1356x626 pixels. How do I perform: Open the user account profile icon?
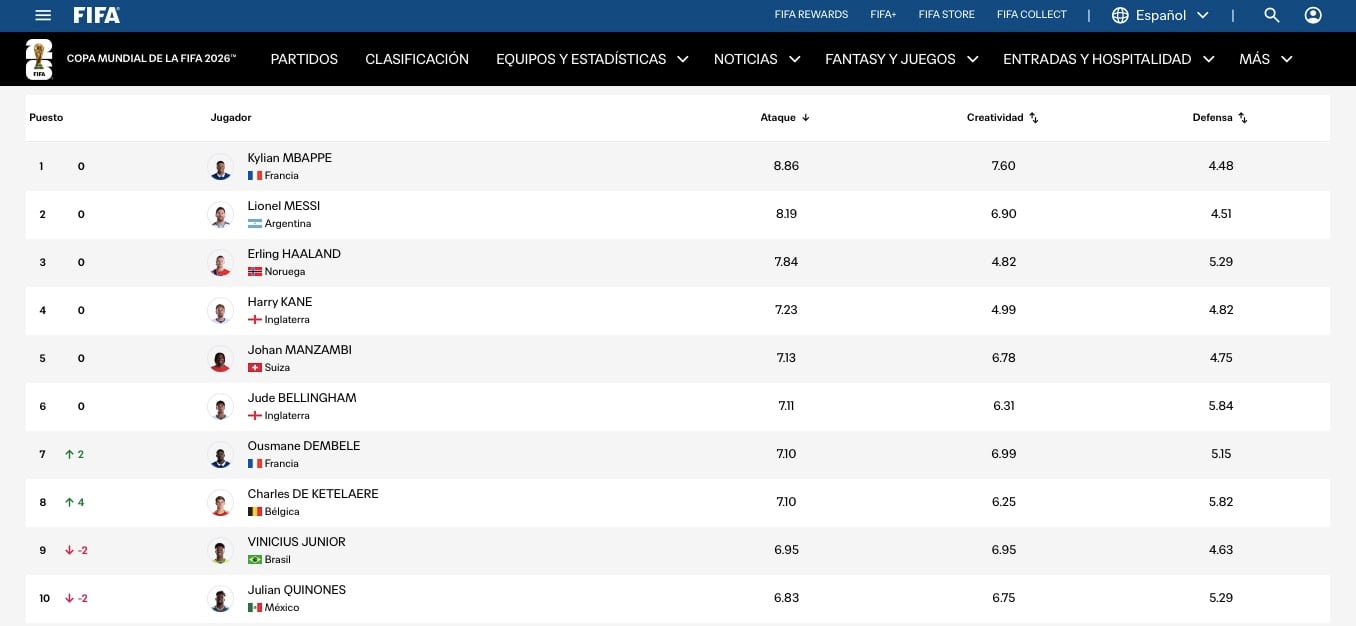[x=1313, y=15]
